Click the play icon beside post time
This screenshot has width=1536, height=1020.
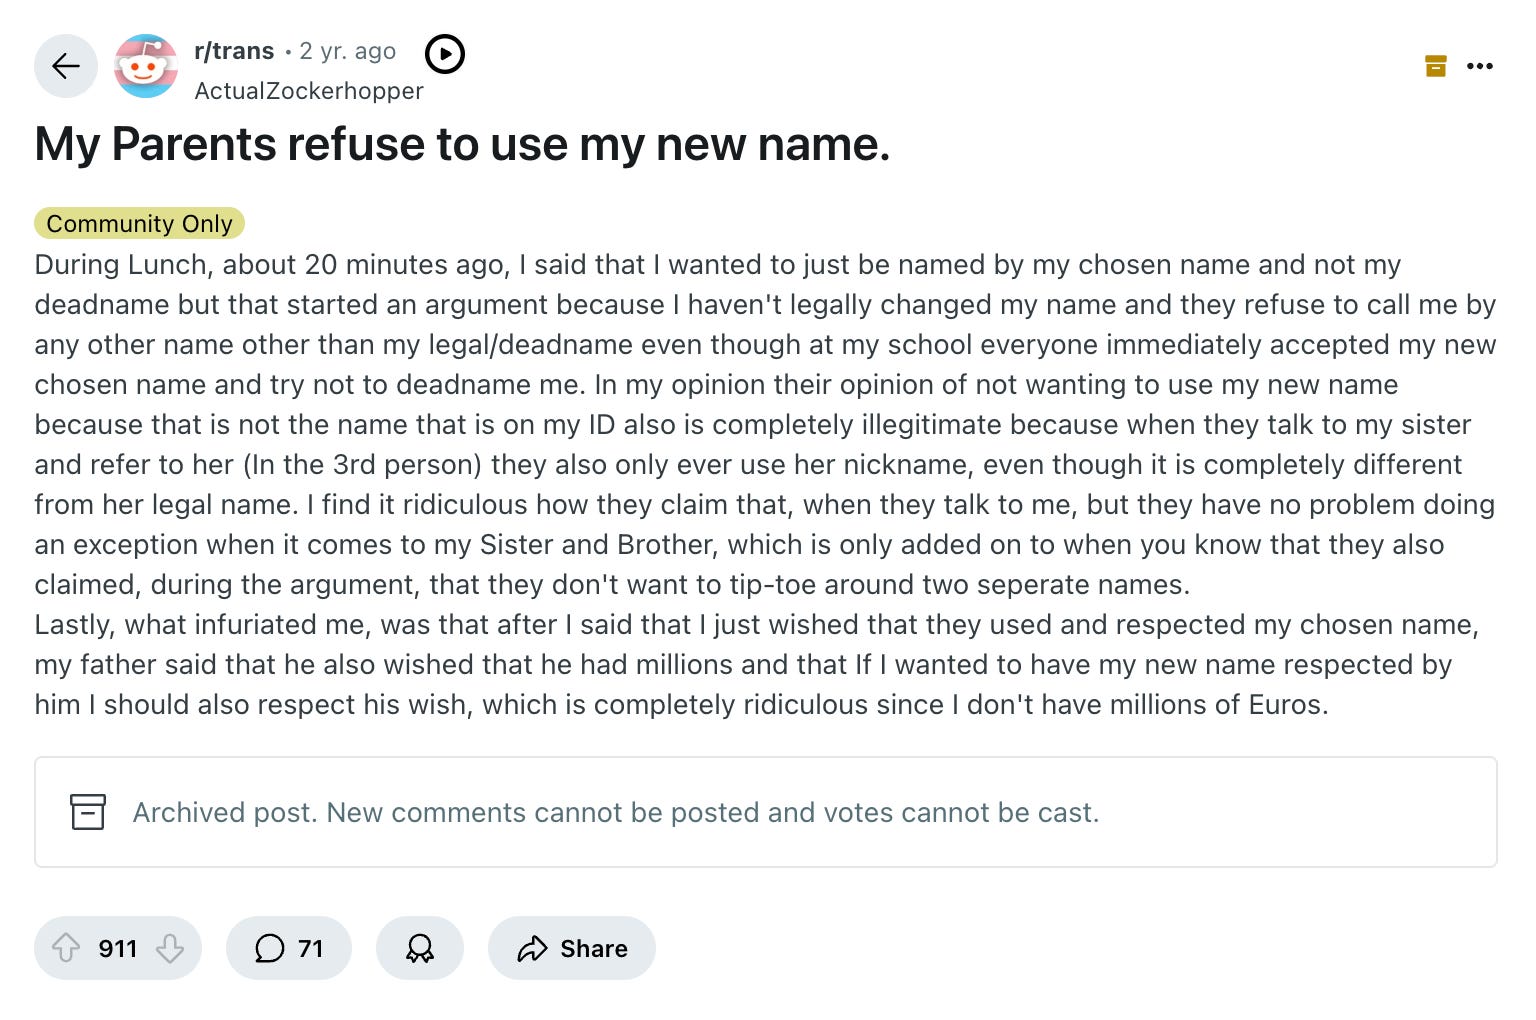pyautogui.click(x=445, y=54)
